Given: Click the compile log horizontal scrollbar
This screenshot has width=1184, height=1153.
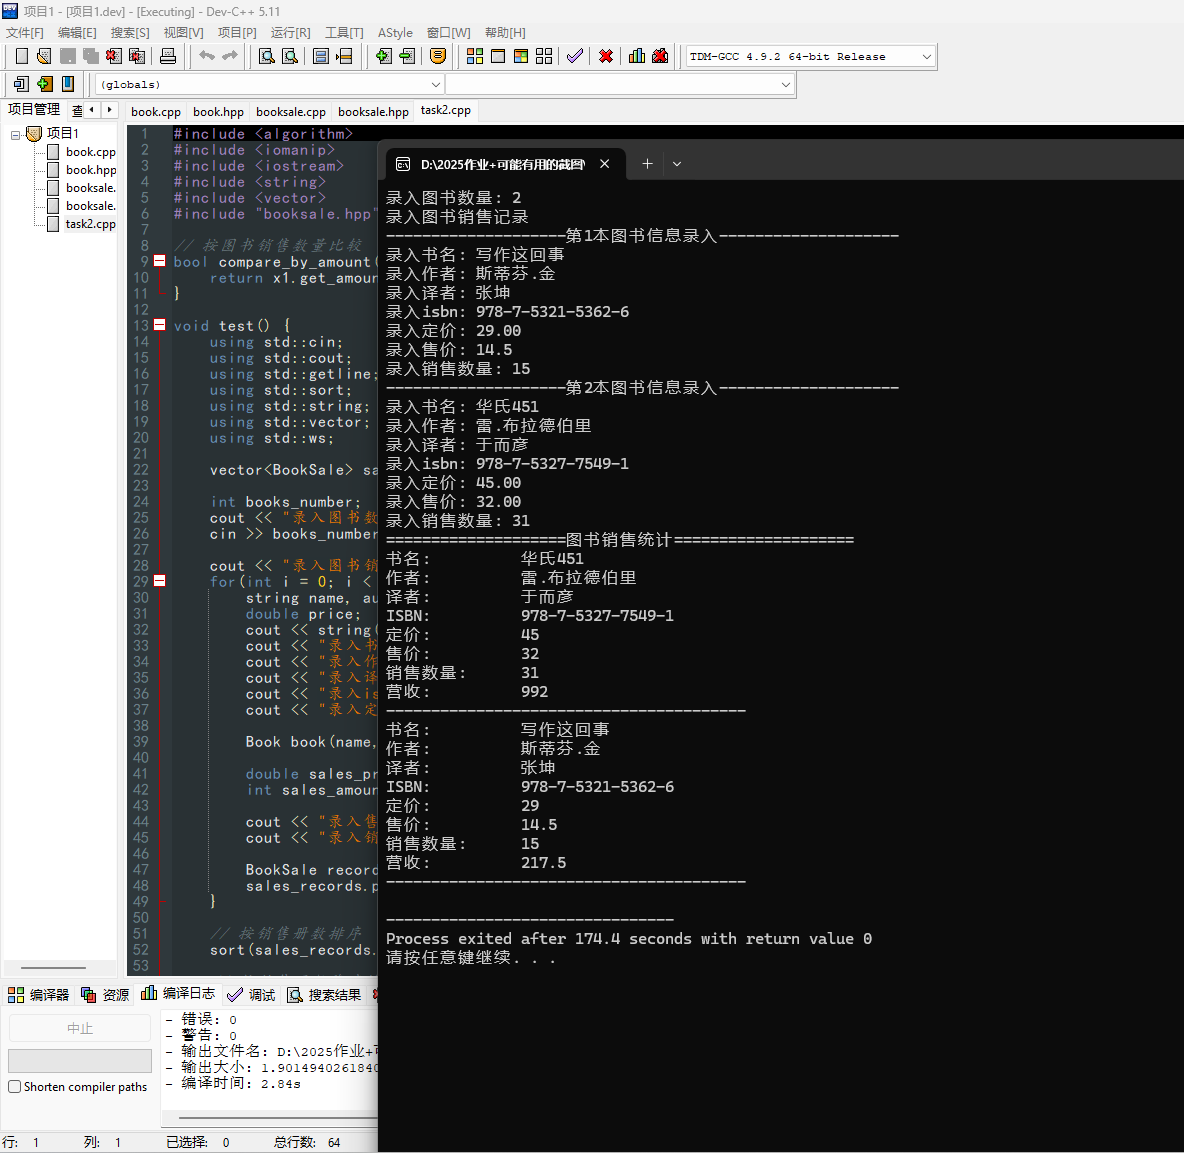Looking at the screenshot, I should (277, 1118).
